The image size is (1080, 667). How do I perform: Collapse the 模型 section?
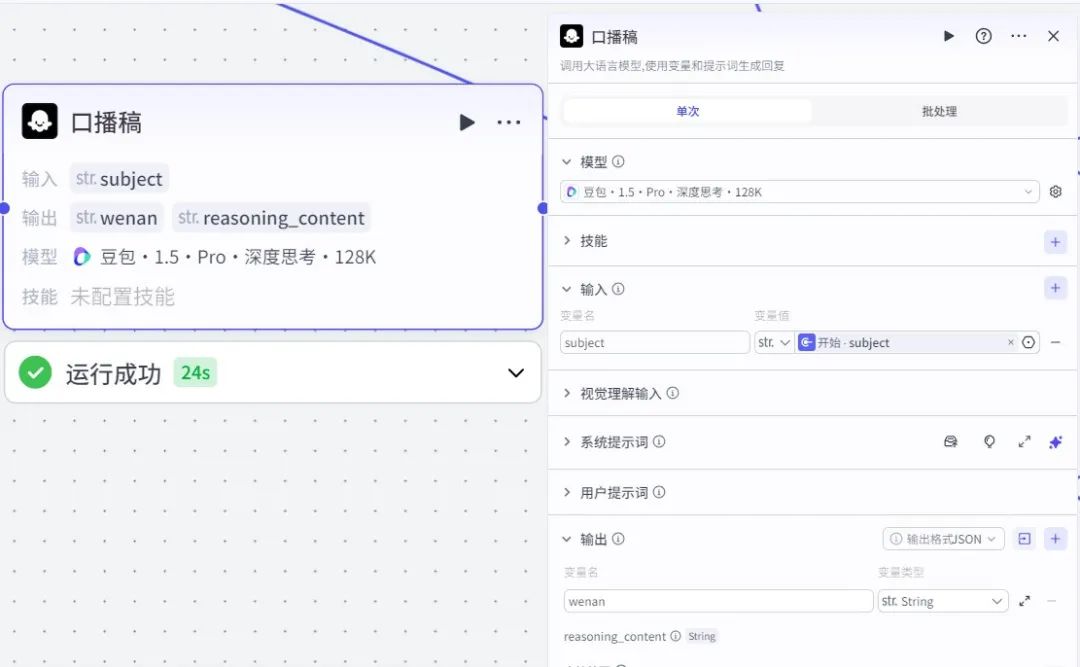566,162
